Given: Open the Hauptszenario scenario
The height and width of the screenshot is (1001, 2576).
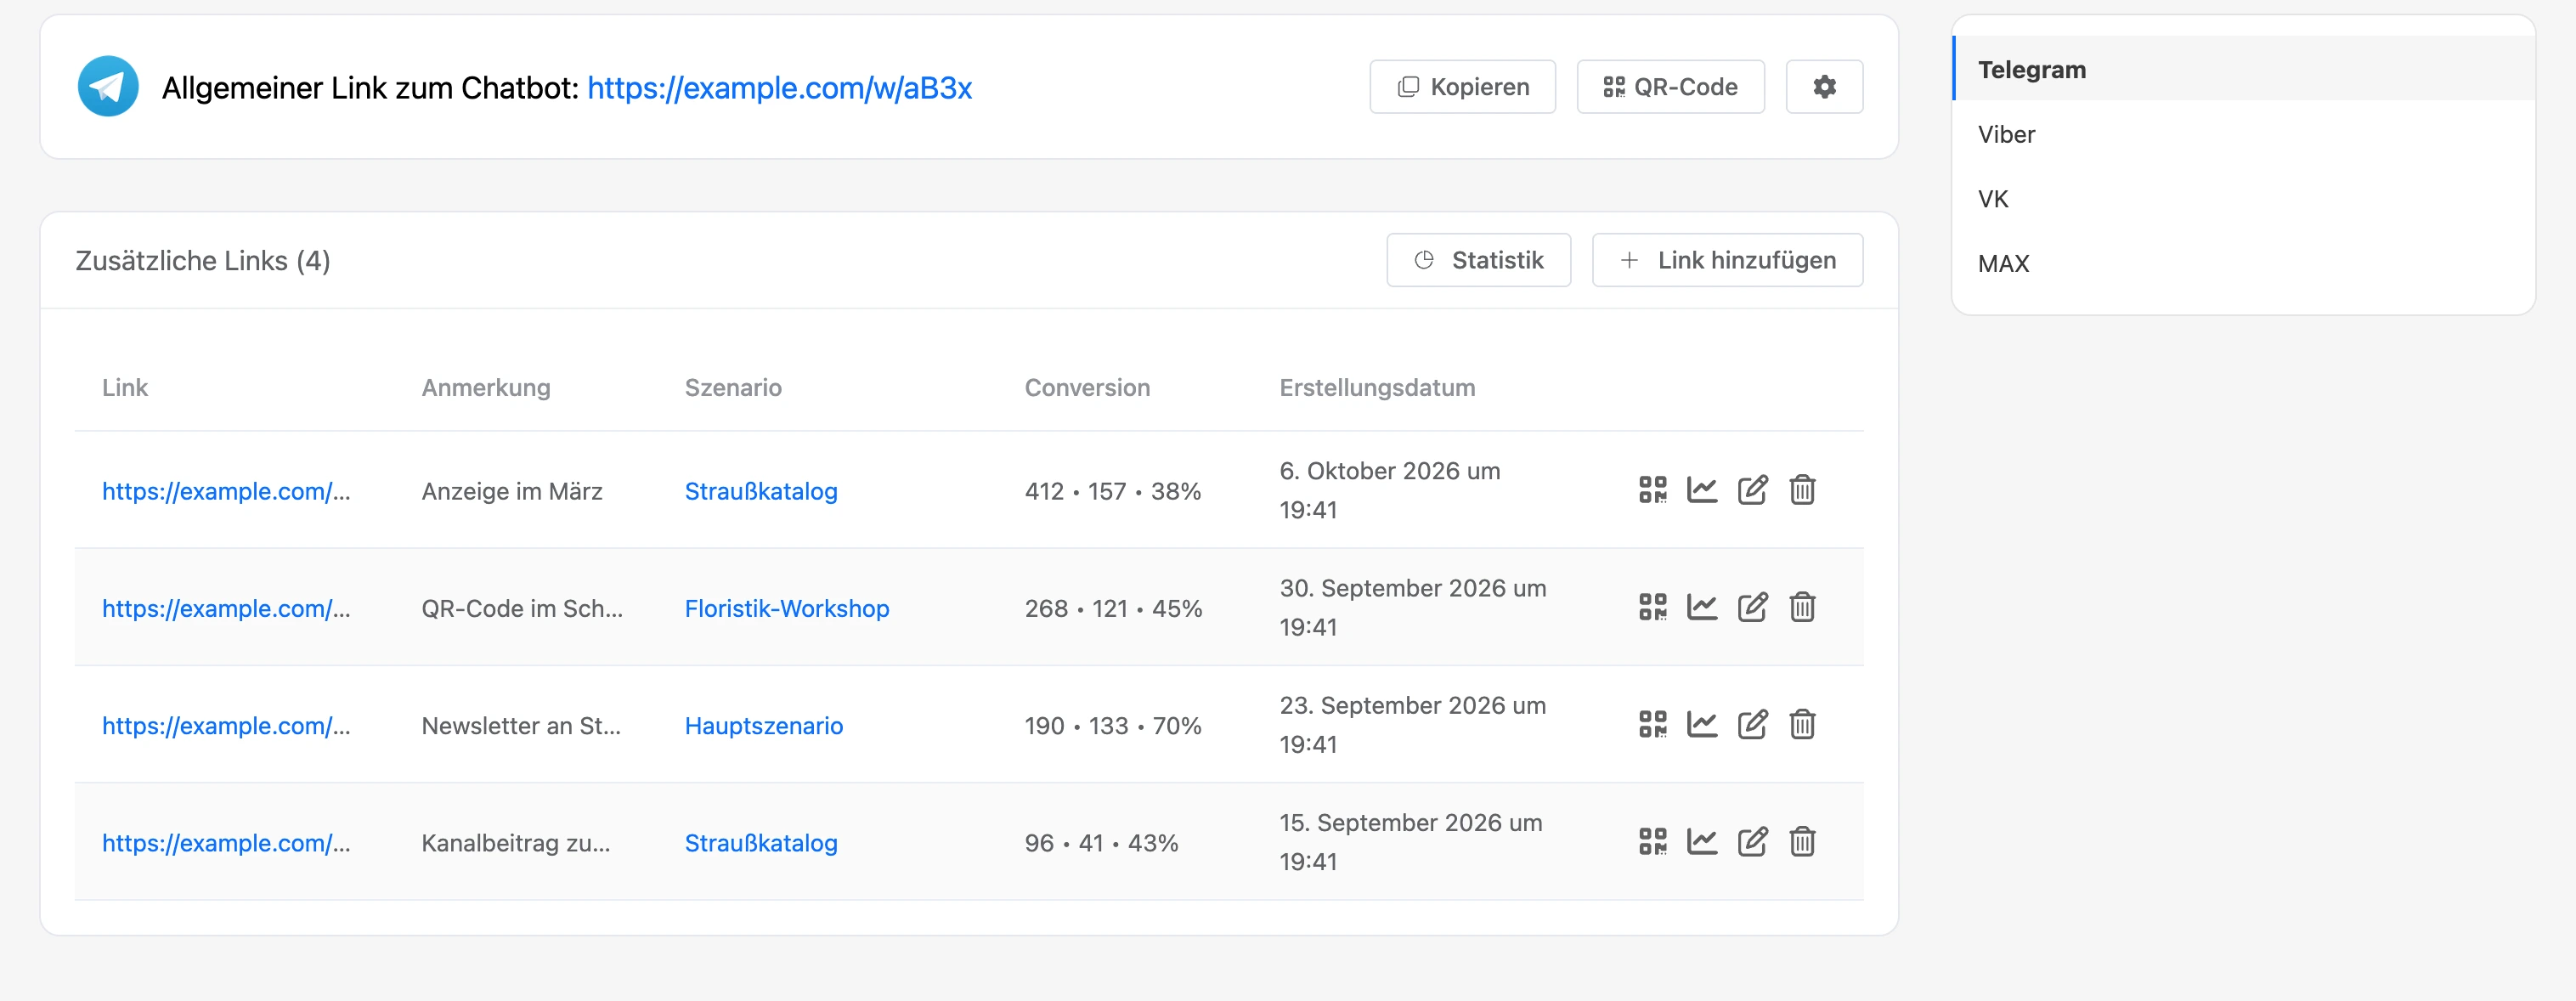Looking at the screenshot, I should (764, 725).
